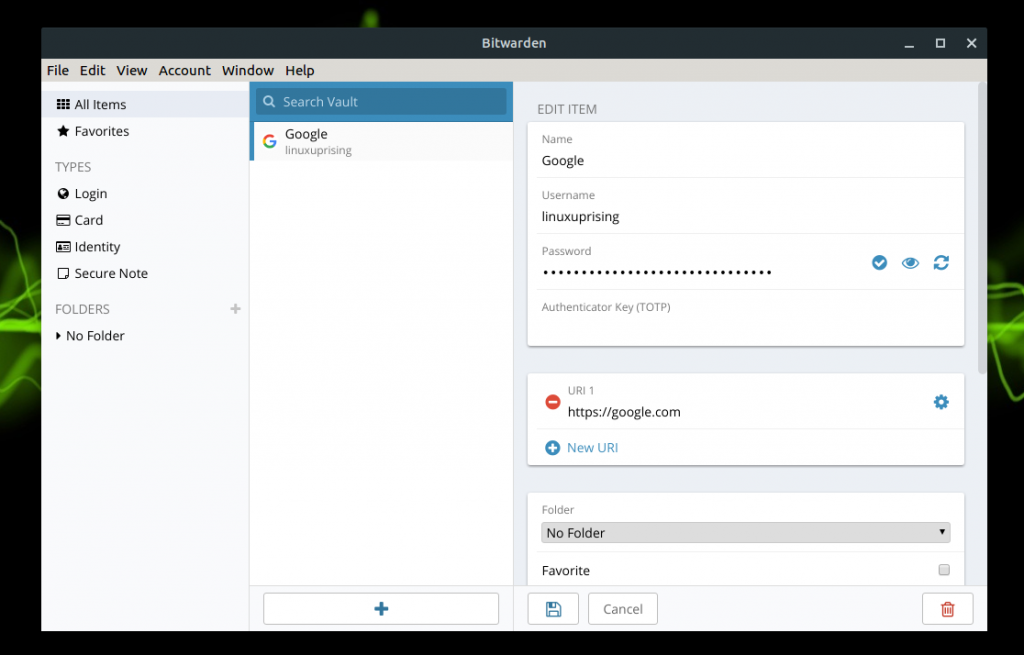The height and width of the screenshot is (655, 1024).
Task: Toggle password visibility with the eye icon
Action: tap(910, 262)
